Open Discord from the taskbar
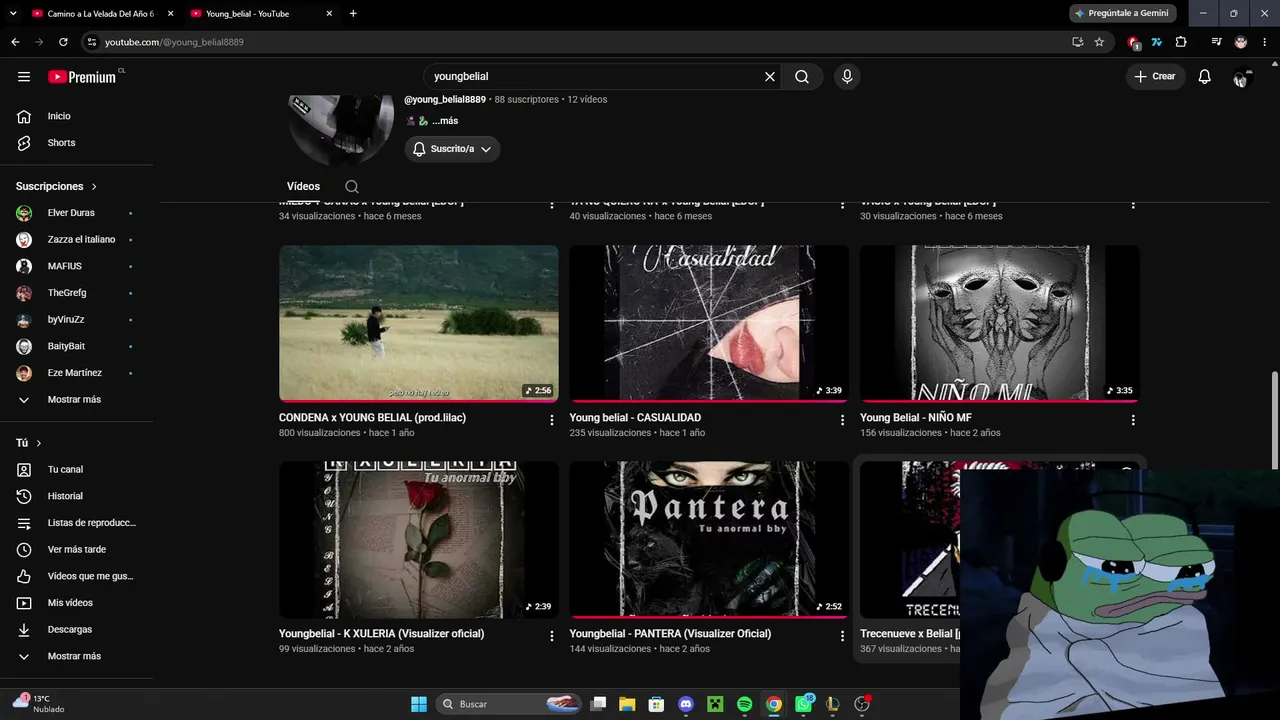Viewport: 1280px width, 720px height. point(685,704)
